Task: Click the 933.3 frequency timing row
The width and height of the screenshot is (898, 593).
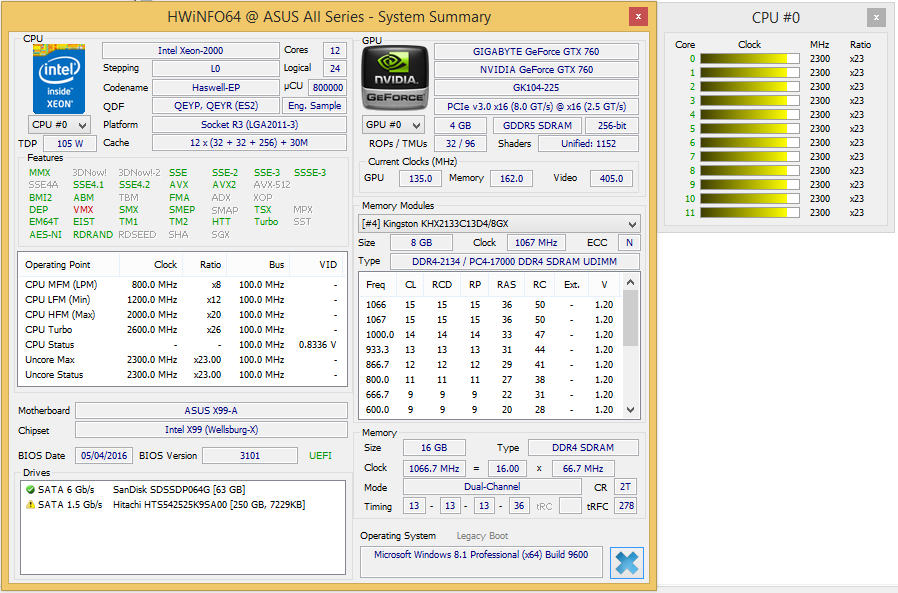Action: pos(490,349)
